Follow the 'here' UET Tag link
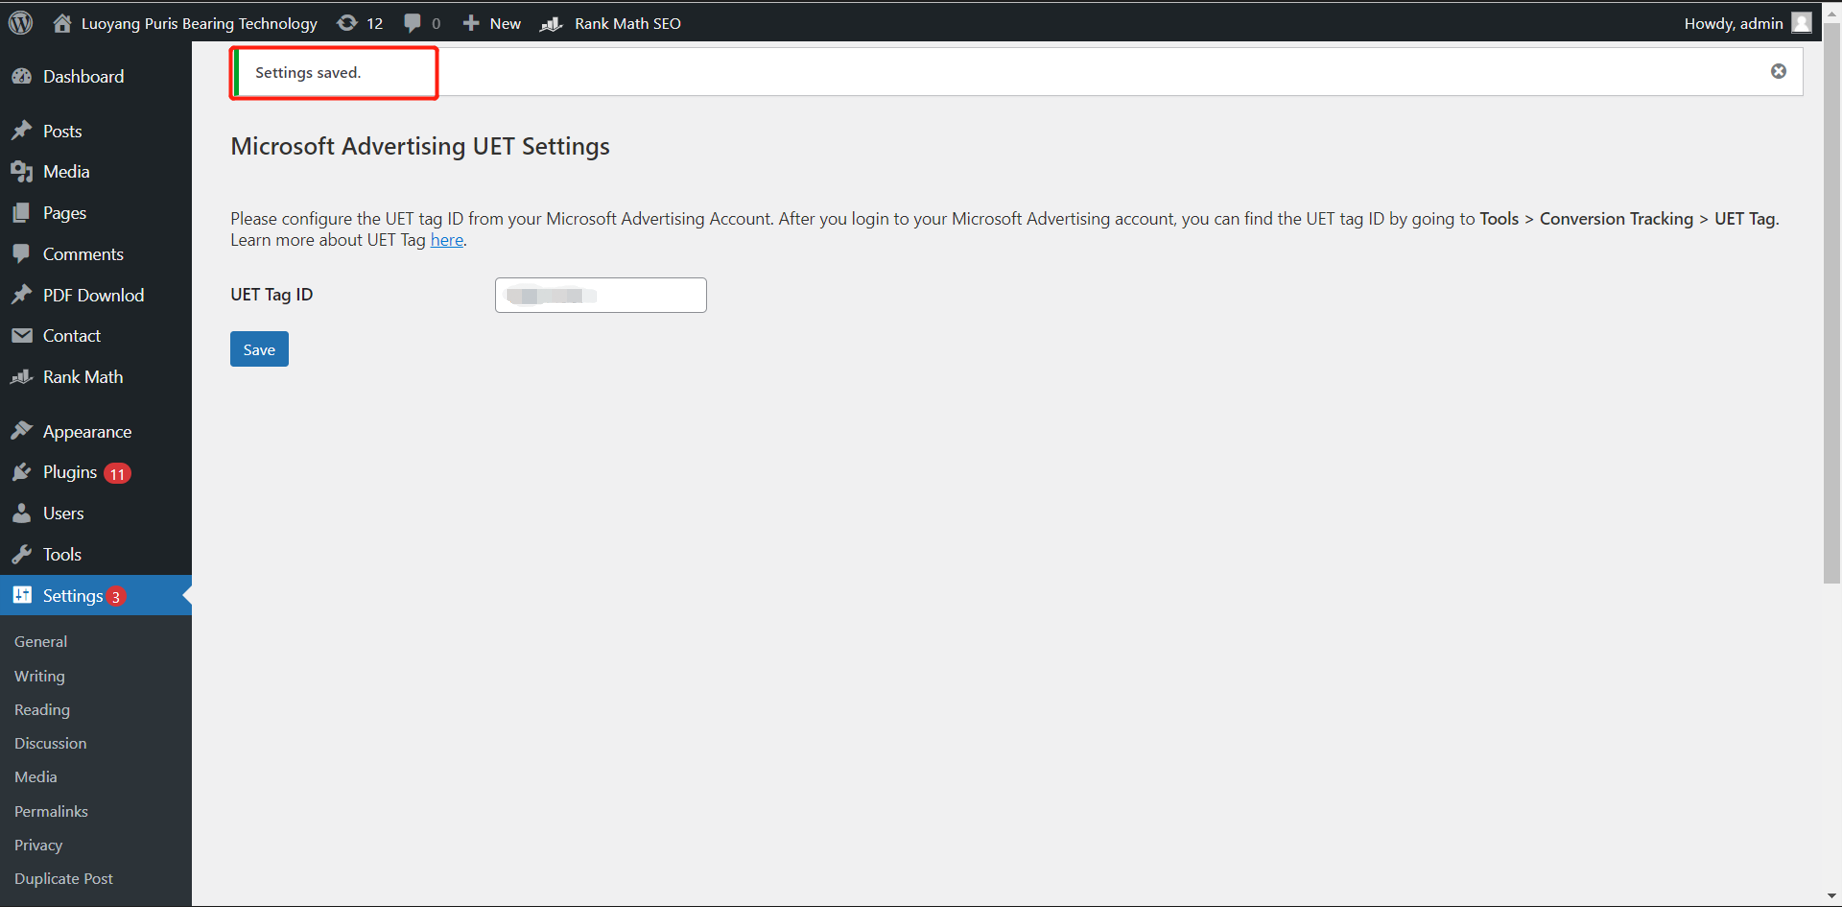The width and height of the screenshot is (1842, 907). point(447,240)
